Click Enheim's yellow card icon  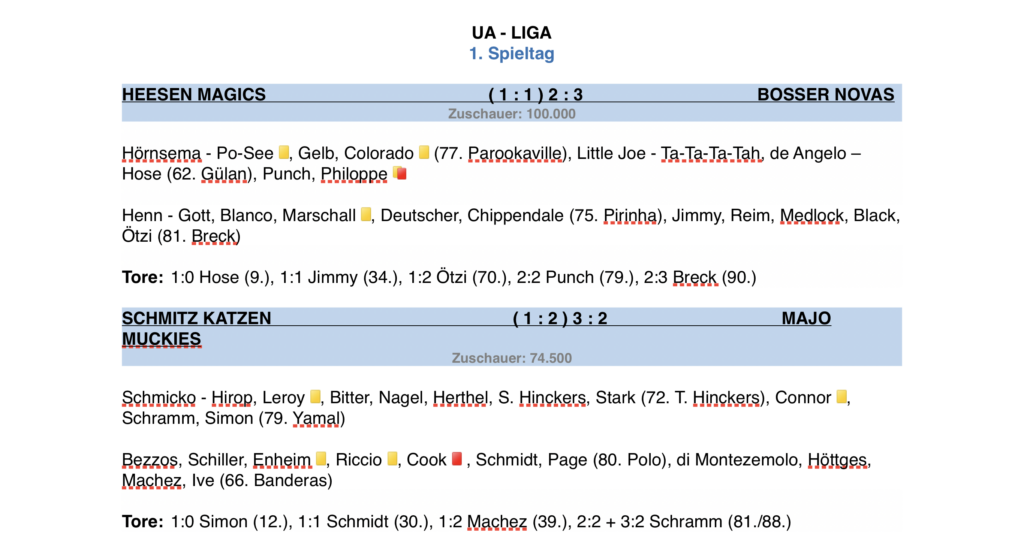[x=321, y=459]
